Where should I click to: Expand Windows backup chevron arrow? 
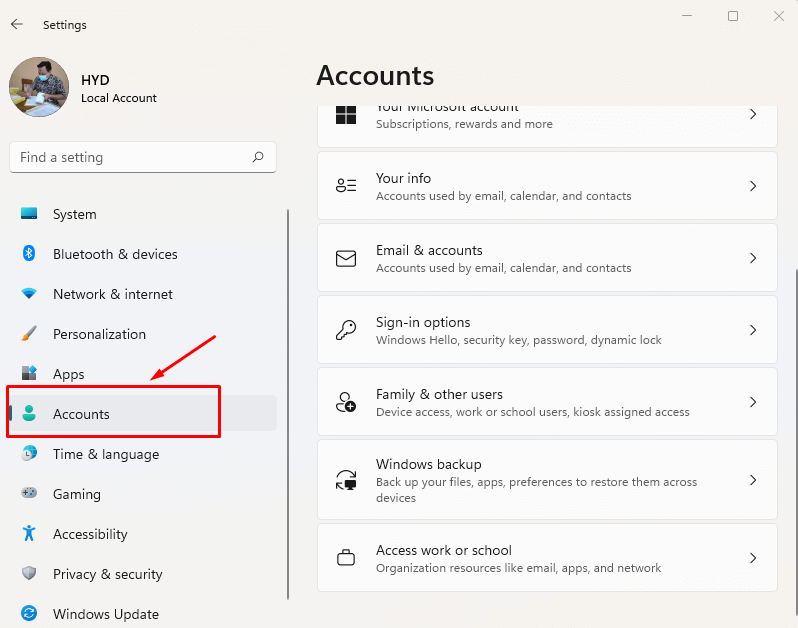(x=753, y=480)
